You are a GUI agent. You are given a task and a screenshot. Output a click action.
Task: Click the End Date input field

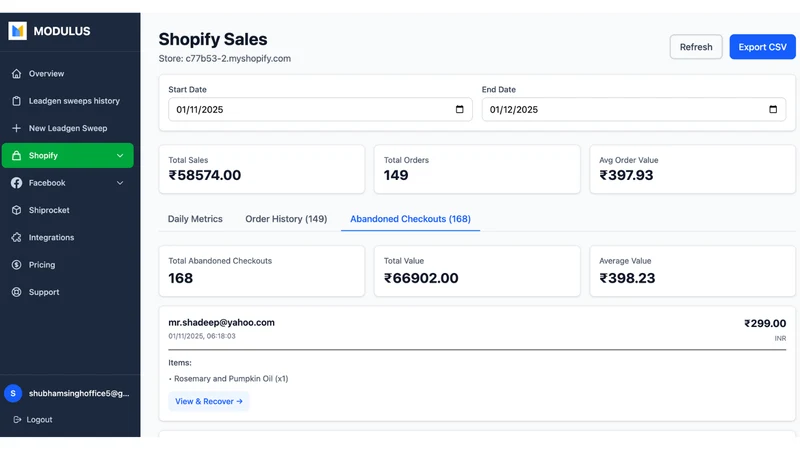pyautogui.click(x=634, y=109)
